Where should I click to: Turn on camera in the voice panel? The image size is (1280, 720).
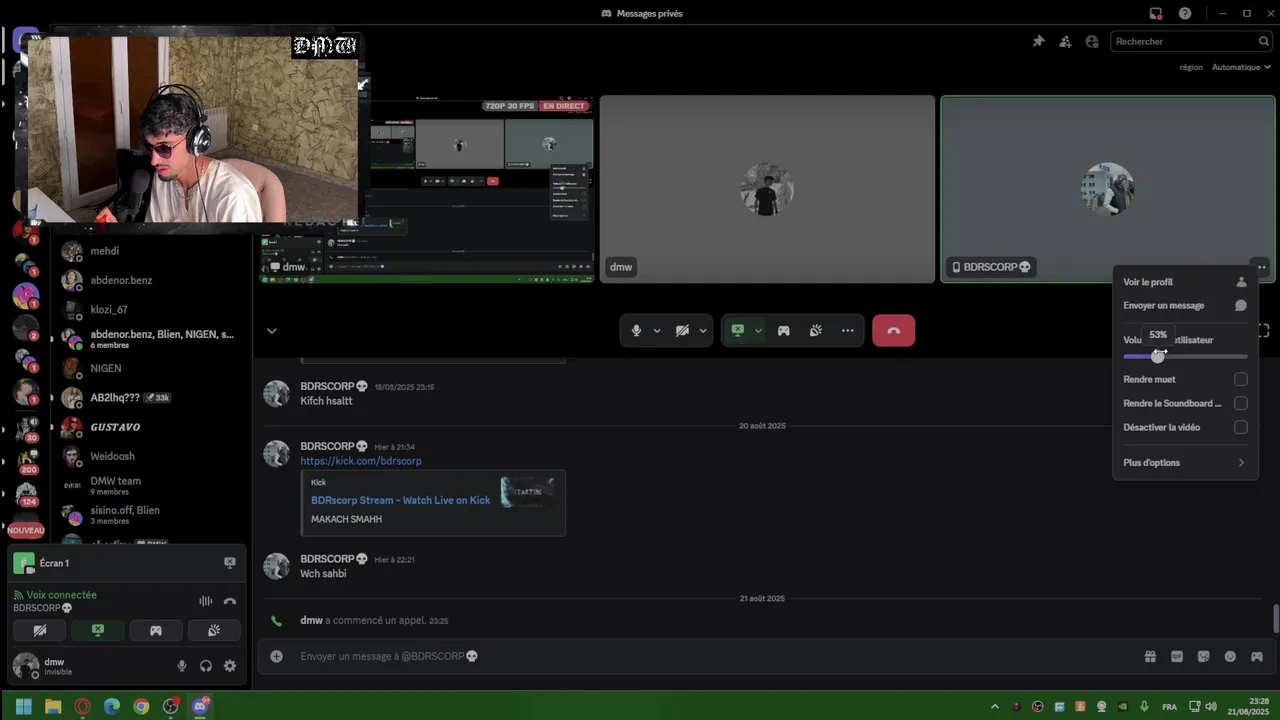point(39,630)
